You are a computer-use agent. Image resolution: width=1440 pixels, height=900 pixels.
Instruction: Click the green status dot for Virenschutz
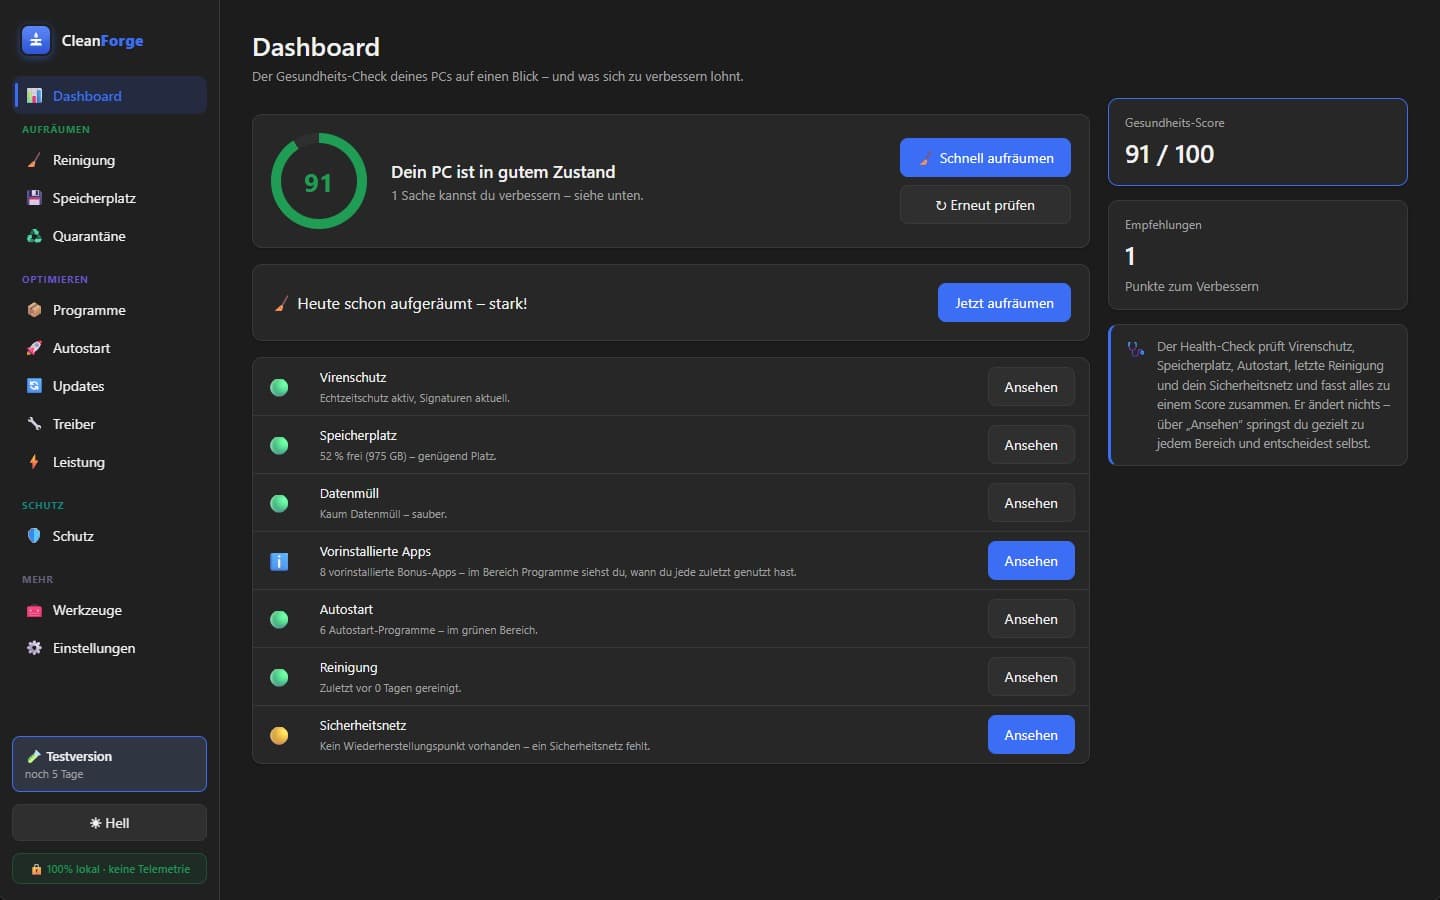[x=279, y=387]
